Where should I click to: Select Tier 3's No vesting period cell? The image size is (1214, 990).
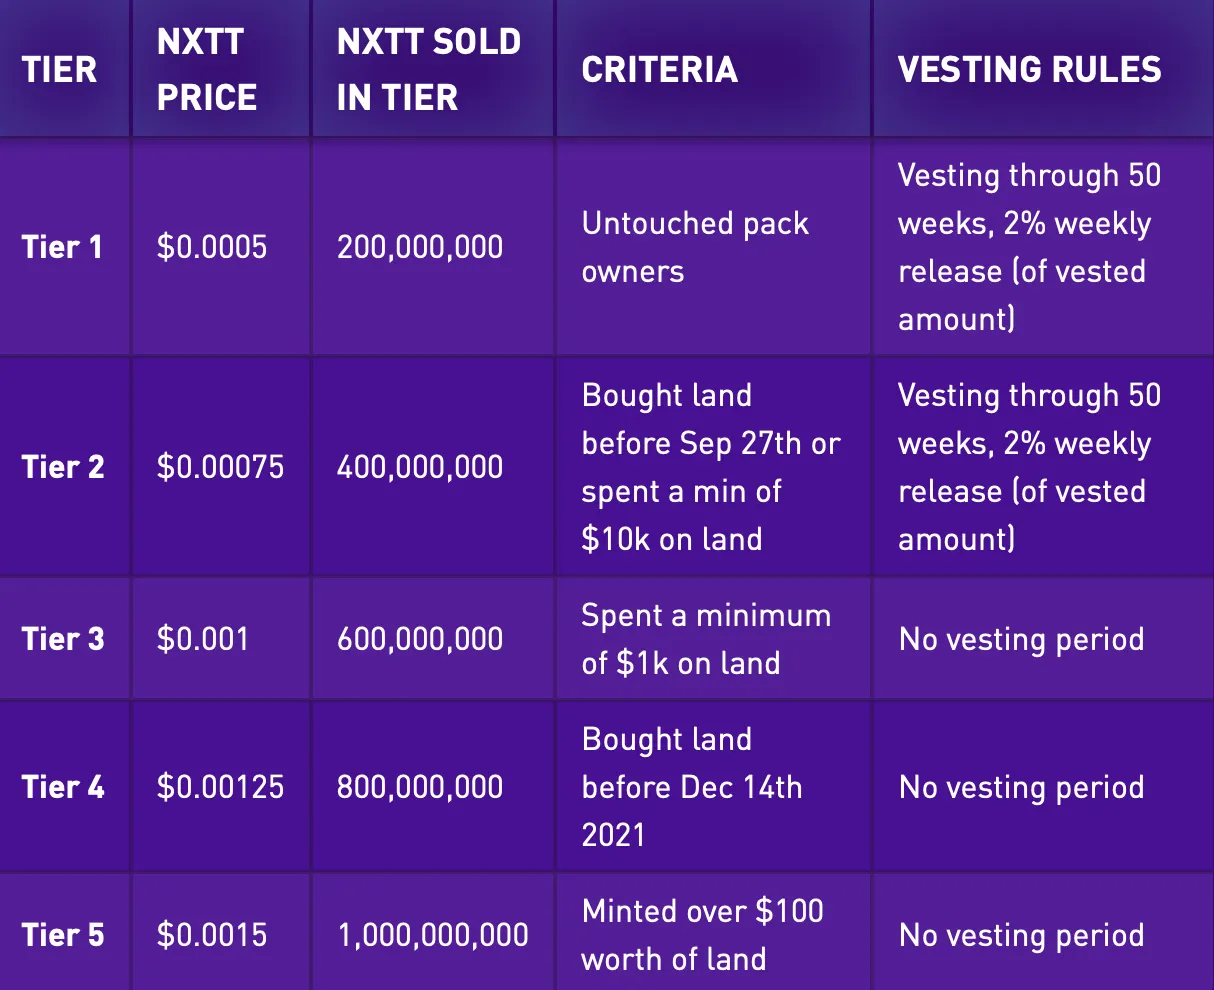(1021, 639)
